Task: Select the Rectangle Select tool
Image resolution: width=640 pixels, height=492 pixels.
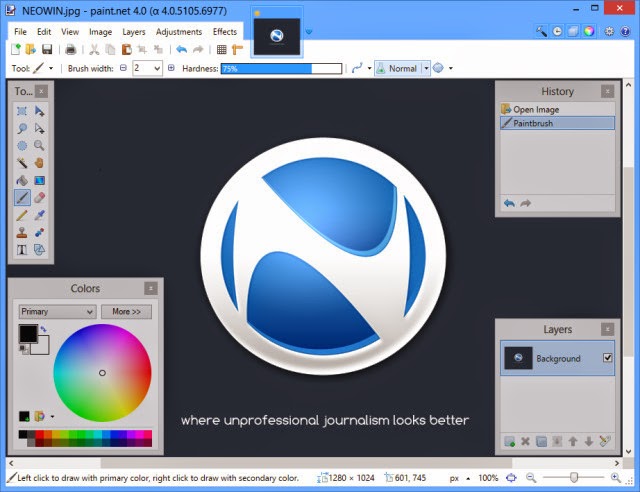Action: [22, 111]
